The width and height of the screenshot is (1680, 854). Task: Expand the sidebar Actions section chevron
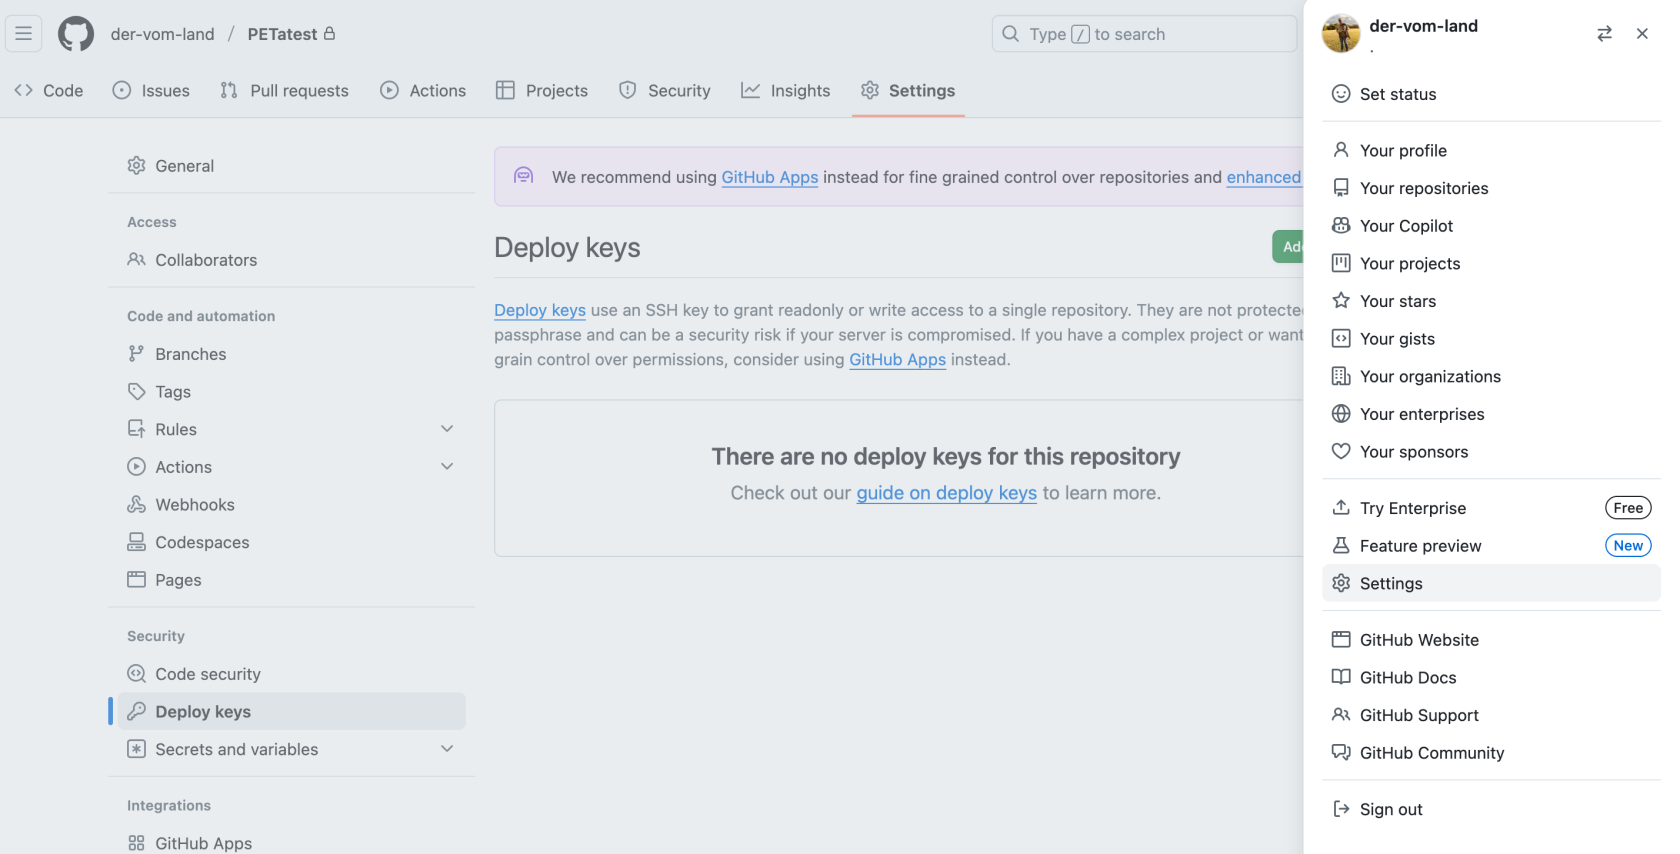447,467
